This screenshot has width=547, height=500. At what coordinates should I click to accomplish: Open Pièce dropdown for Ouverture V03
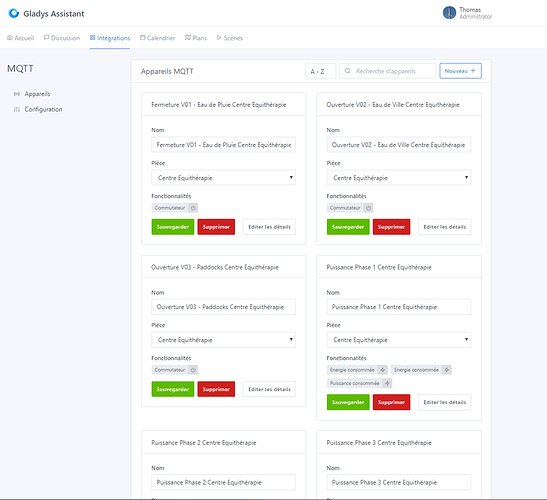224,339
